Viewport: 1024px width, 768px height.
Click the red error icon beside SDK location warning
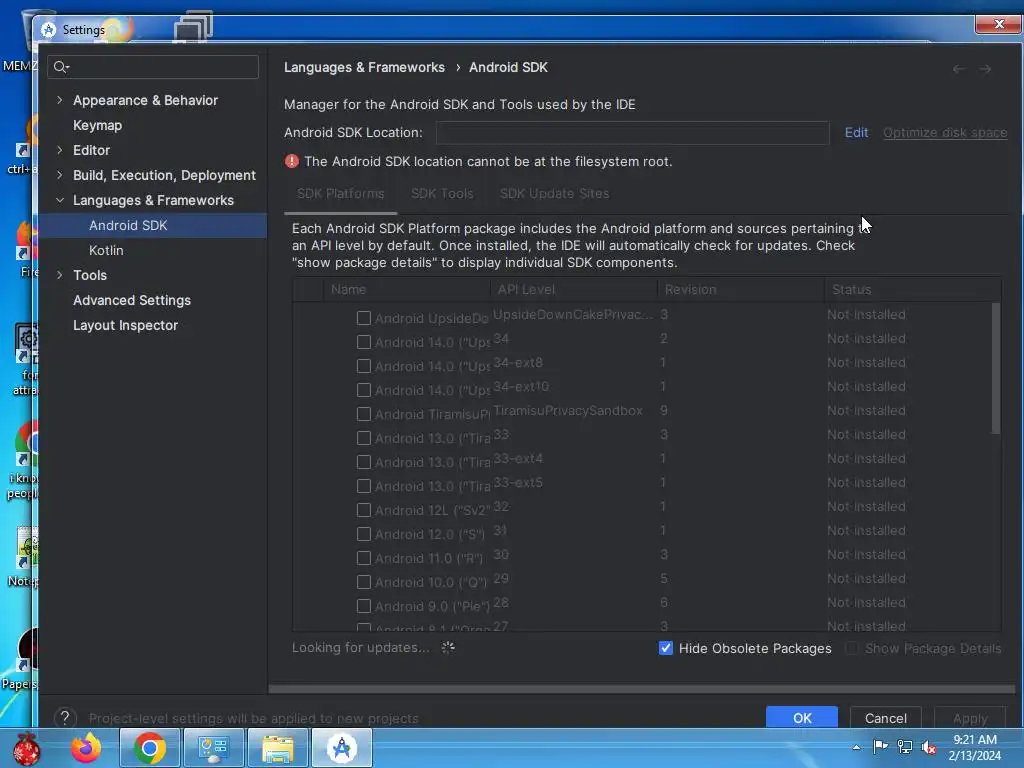coord(292,161)
